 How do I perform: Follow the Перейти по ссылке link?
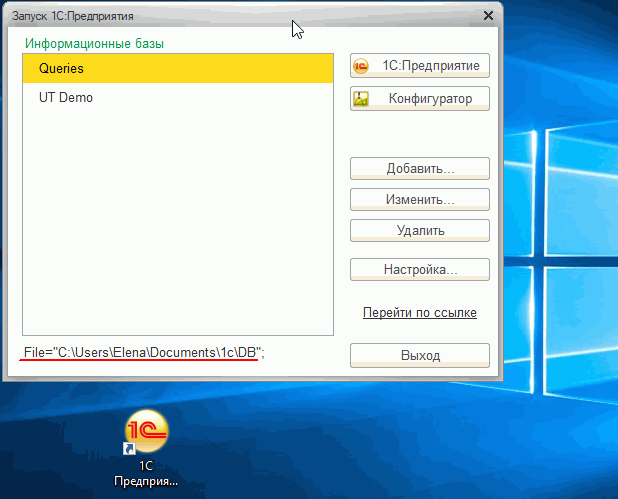pos(420,313)
